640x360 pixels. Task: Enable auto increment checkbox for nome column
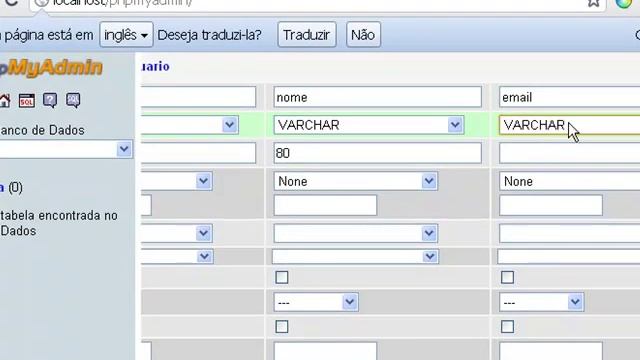282,327
